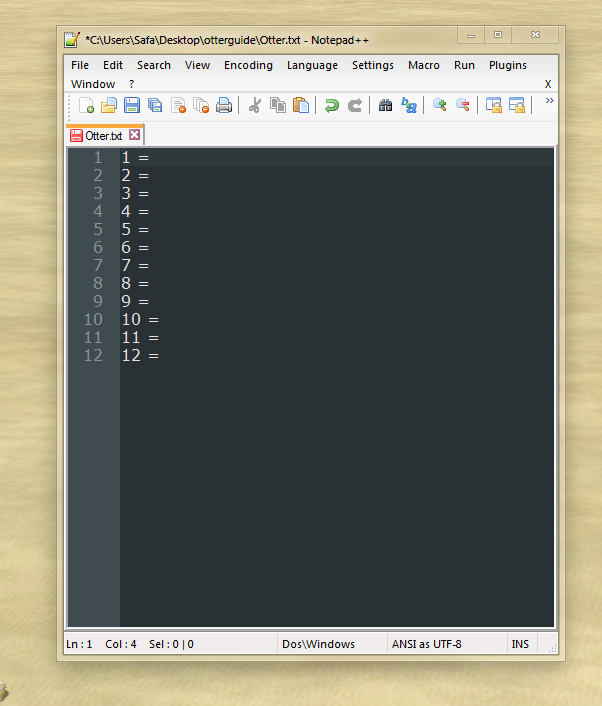
Task: Place cursor on text line '5 ='
Action: coord(135,230)
